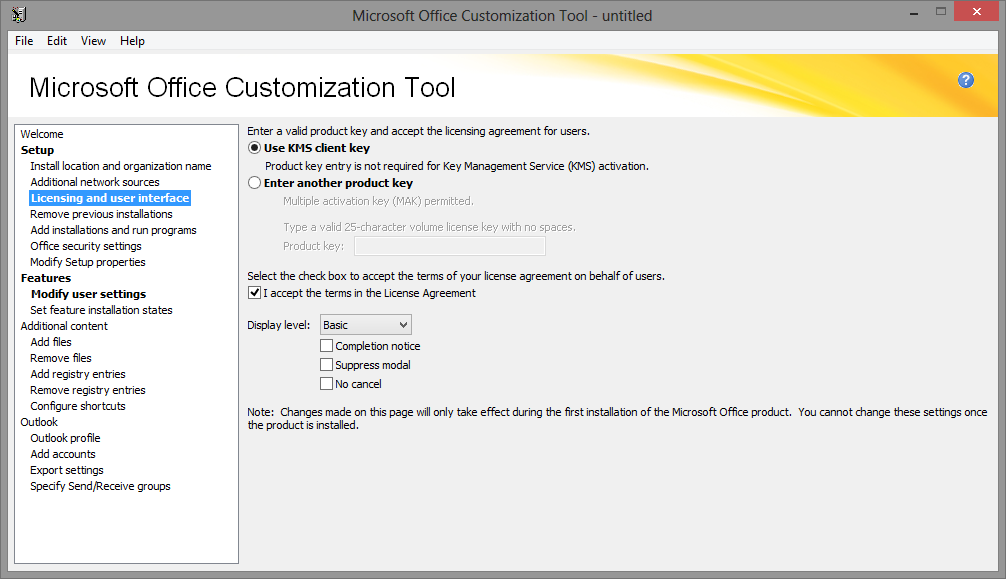Select the Additional content section
The height and width of the screenshot is (579, 1006).
pyautogui.click(x=64, y=327)
